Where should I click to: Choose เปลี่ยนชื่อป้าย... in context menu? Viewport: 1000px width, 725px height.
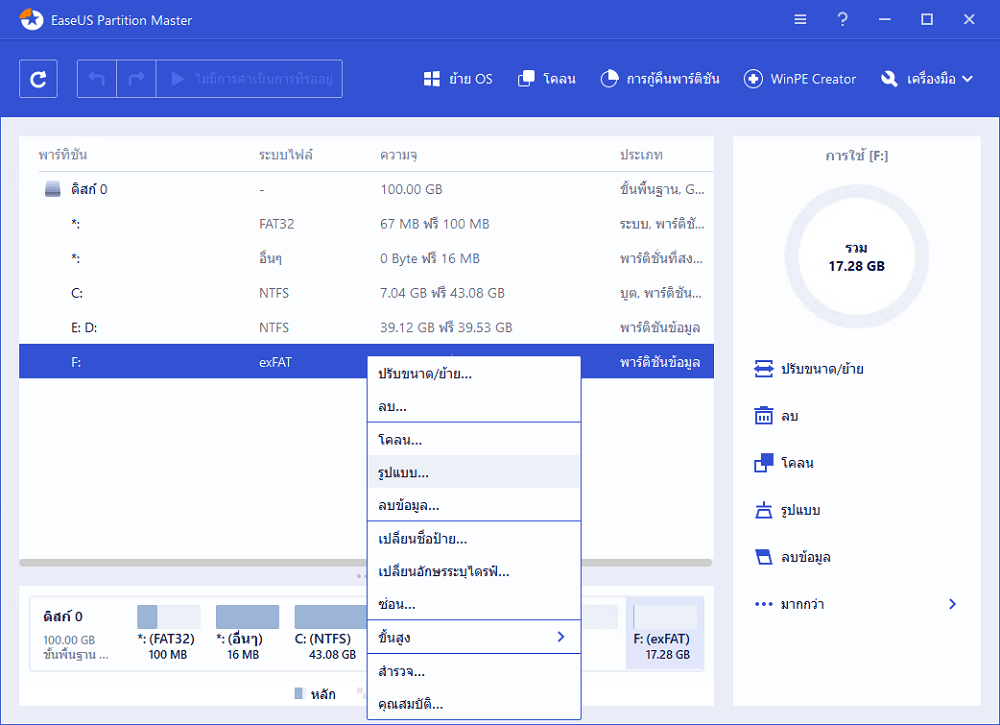tap(474, 539)
